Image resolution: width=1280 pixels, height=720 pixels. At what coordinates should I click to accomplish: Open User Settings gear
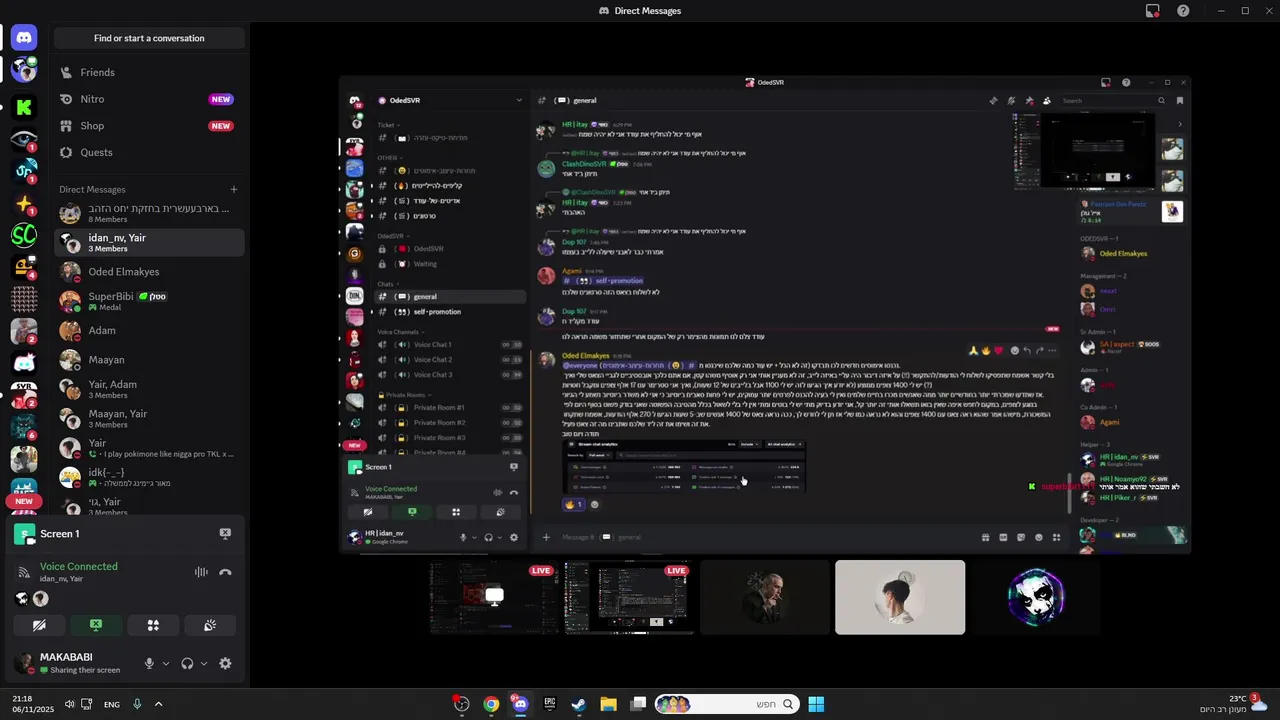(x=225, y=663)
